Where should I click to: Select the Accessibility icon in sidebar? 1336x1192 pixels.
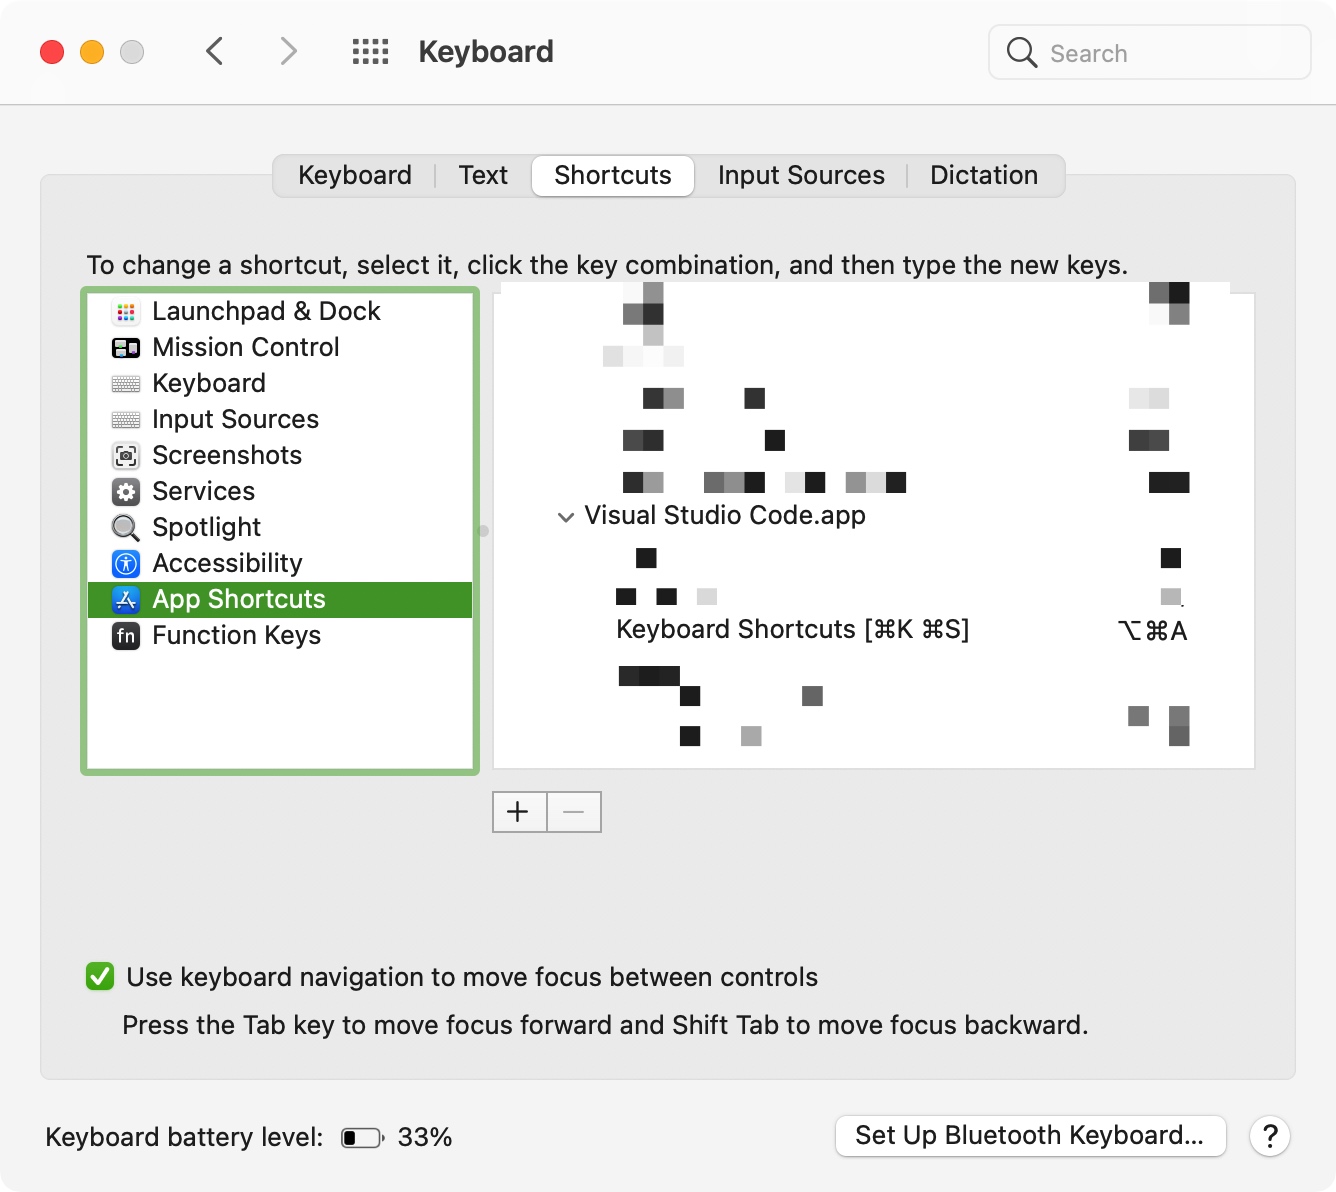(126, 564)
